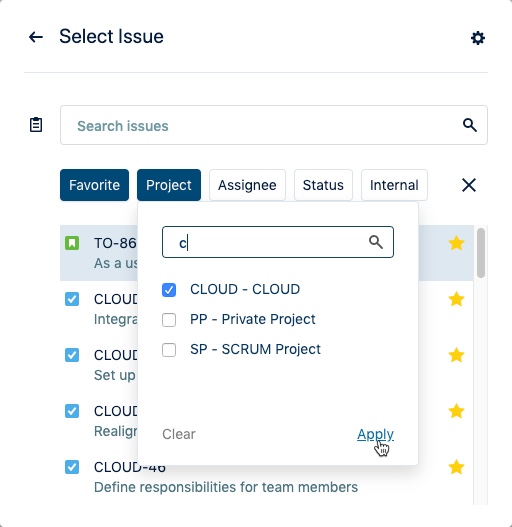The height and width of the screenshot is (527, 512).
Task: Open settings via the gear icon
Action: coord(478,38)
